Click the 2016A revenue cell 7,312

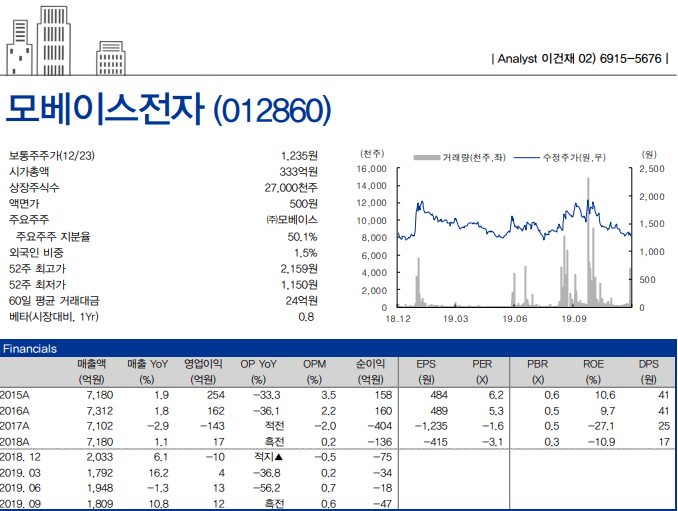click(99, 411)
